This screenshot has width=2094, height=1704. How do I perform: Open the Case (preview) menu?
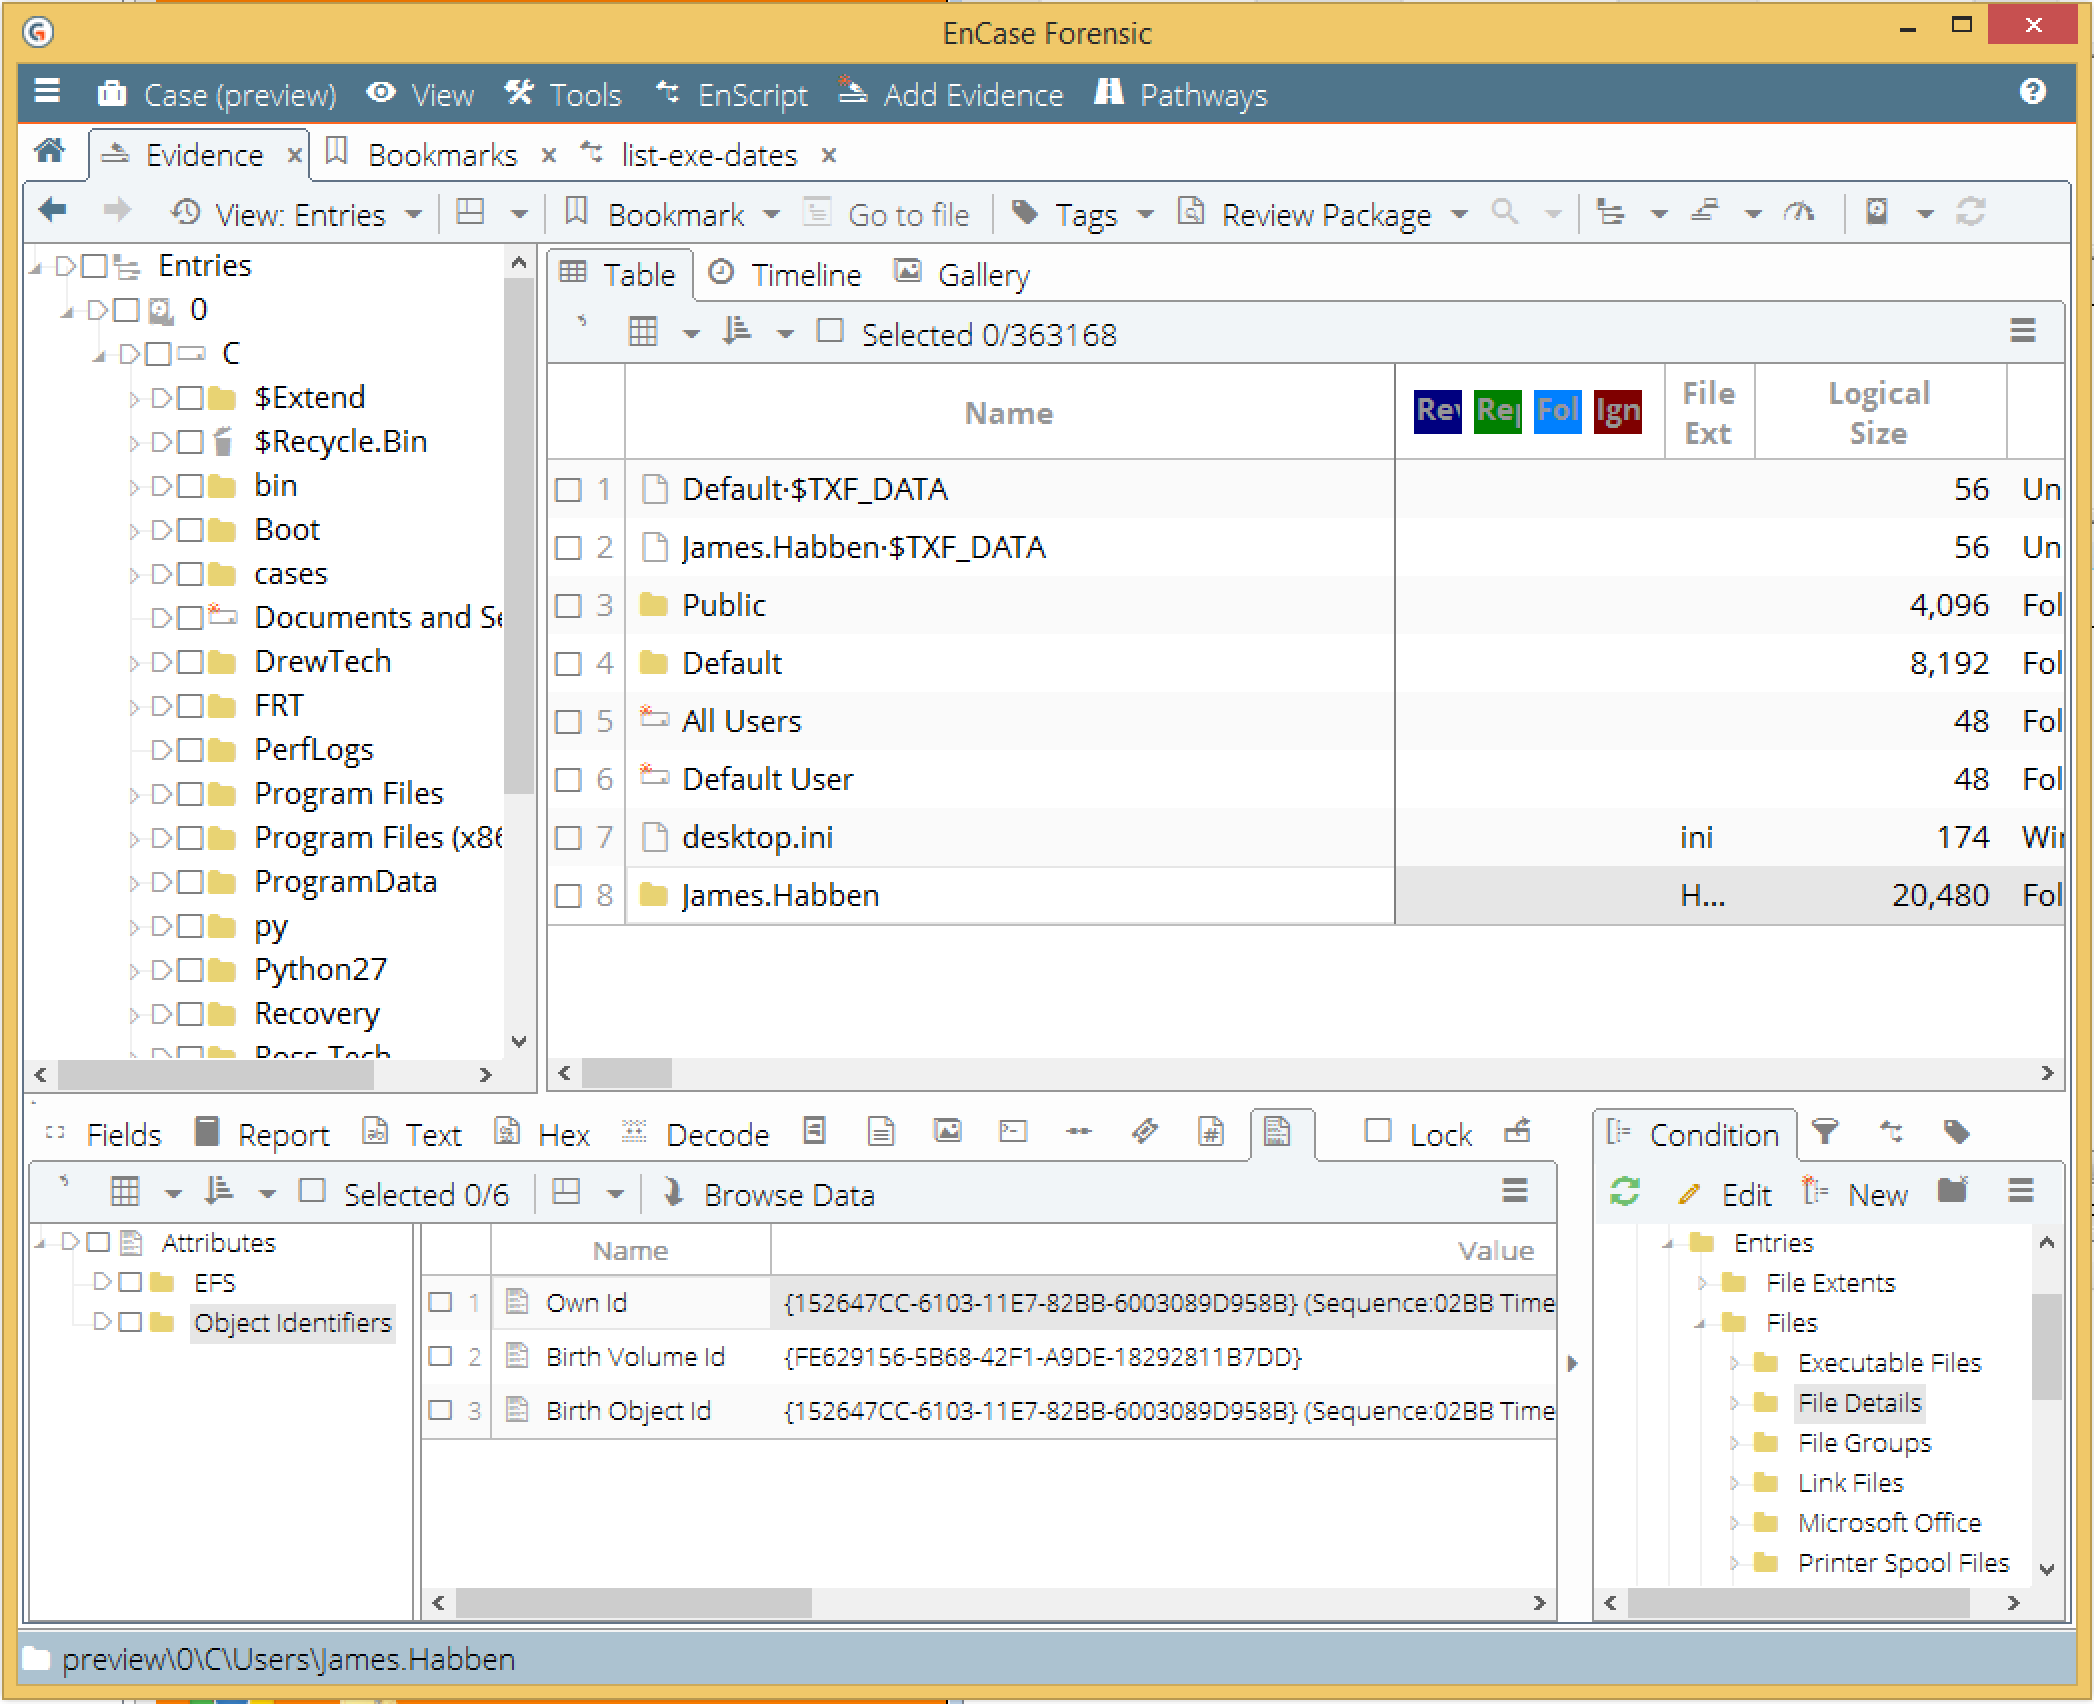coord(216,94)
